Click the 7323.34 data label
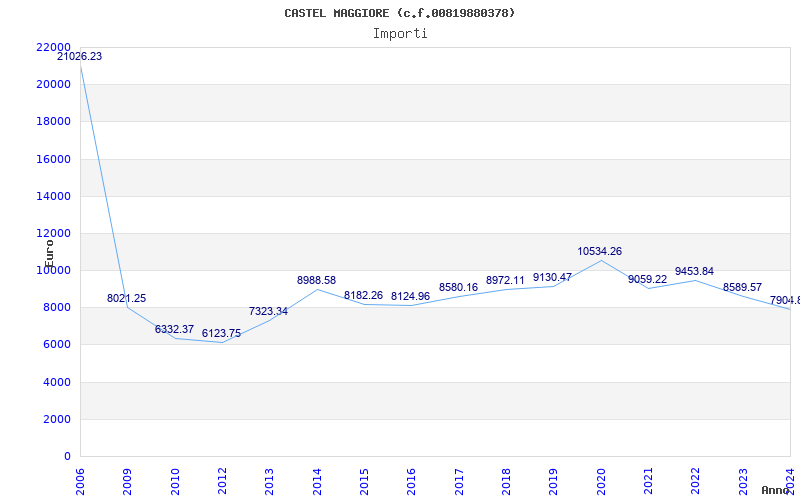 [x=268, y=312]
